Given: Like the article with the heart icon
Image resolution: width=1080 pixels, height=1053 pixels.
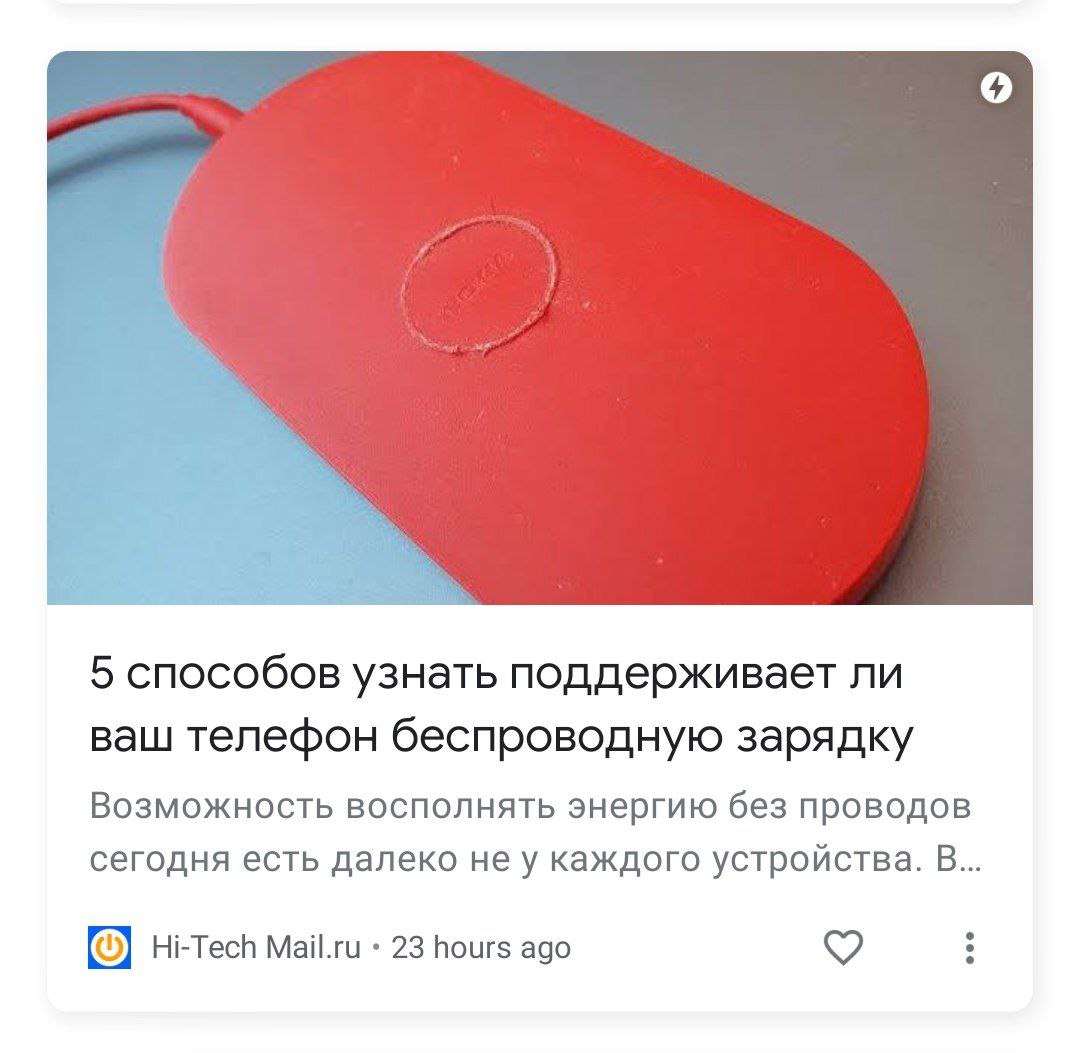Looking at the screenshot, I should [843, 948].
